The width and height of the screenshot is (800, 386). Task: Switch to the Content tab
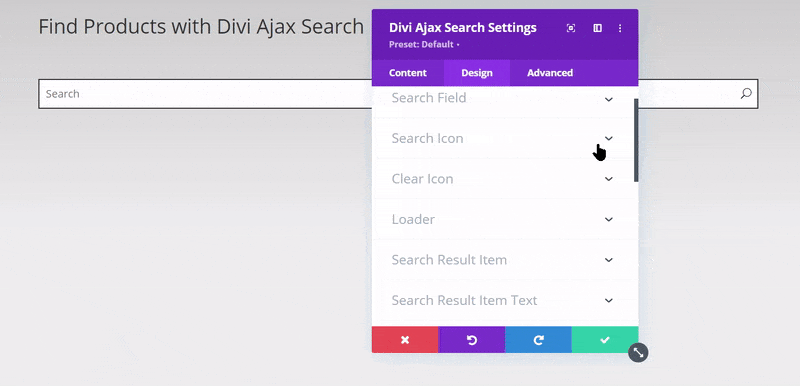408,73
